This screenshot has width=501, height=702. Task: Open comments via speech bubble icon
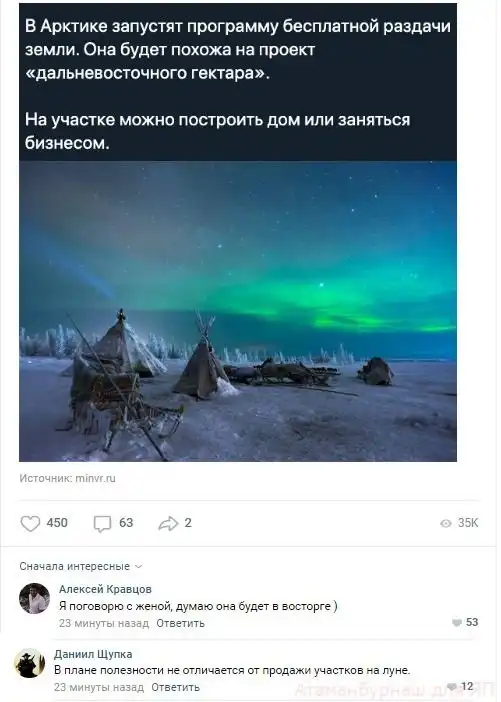(102, 523)
